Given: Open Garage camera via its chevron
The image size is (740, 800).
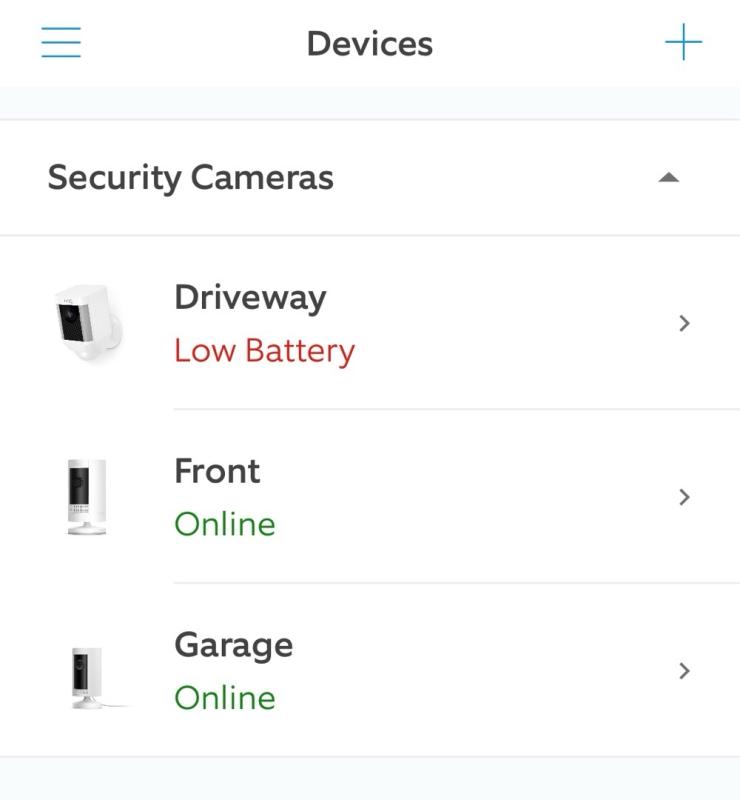Looking at the screenshot, I should (684, 671).
